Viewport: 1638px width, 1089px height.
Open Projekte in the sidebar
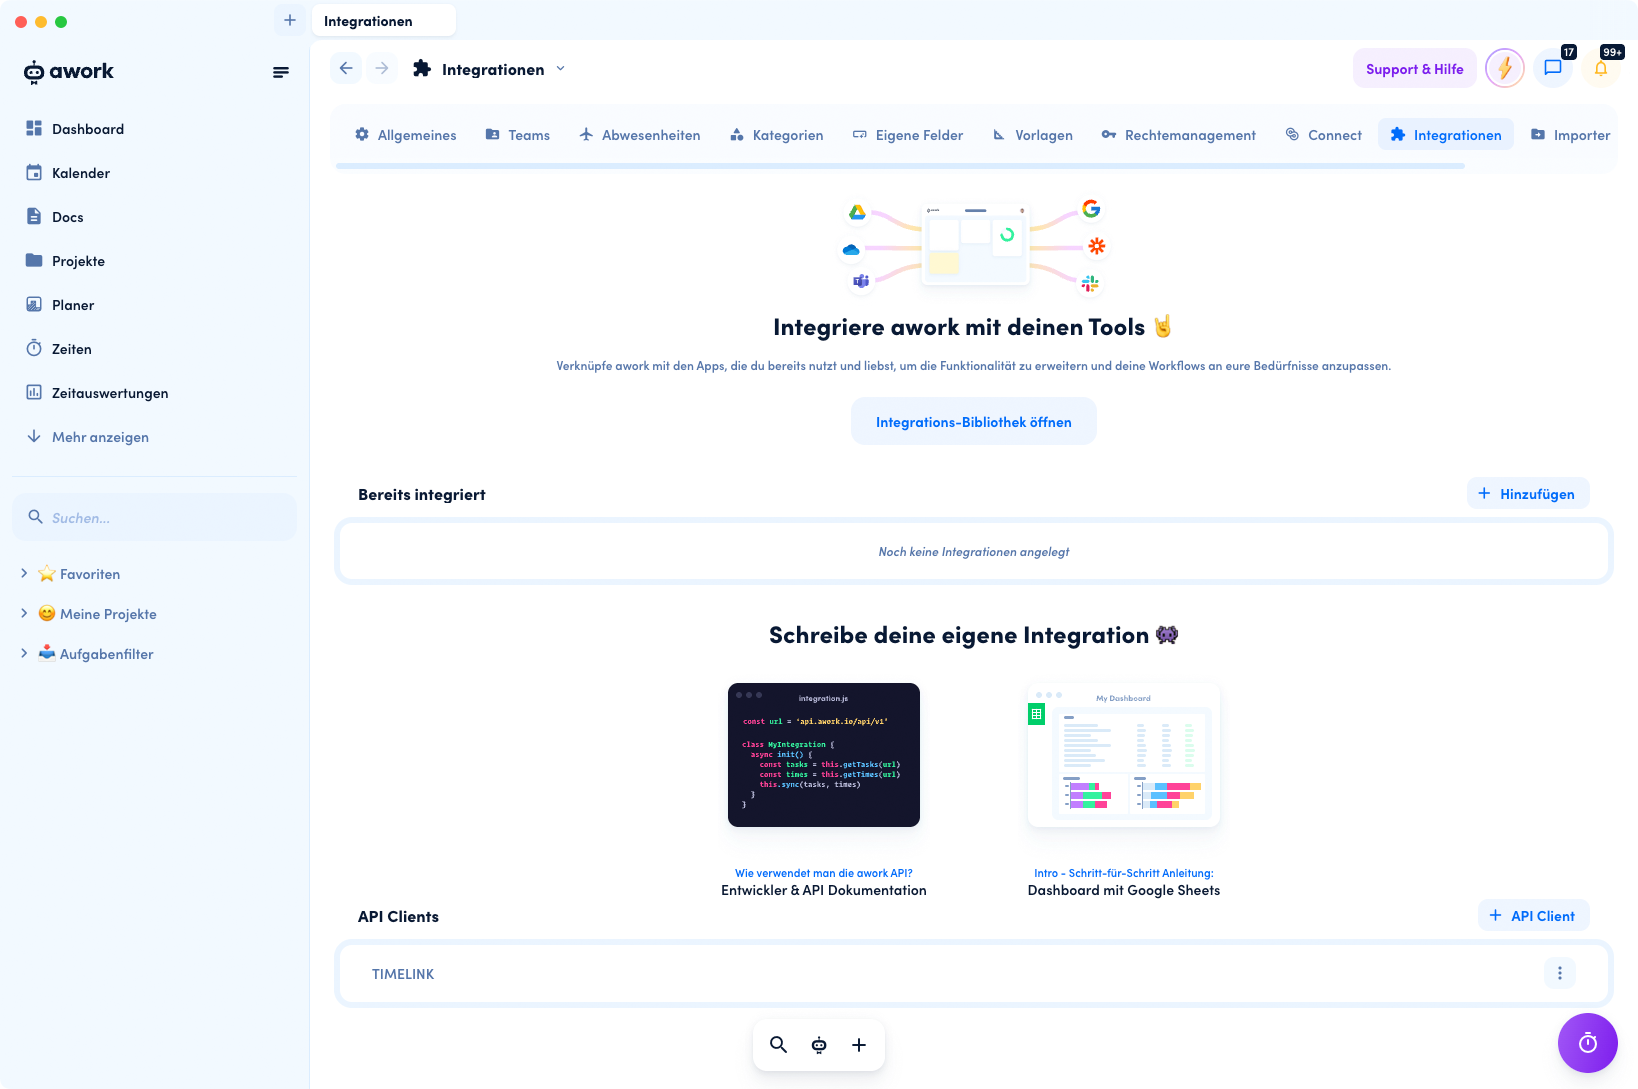(78, 260)
